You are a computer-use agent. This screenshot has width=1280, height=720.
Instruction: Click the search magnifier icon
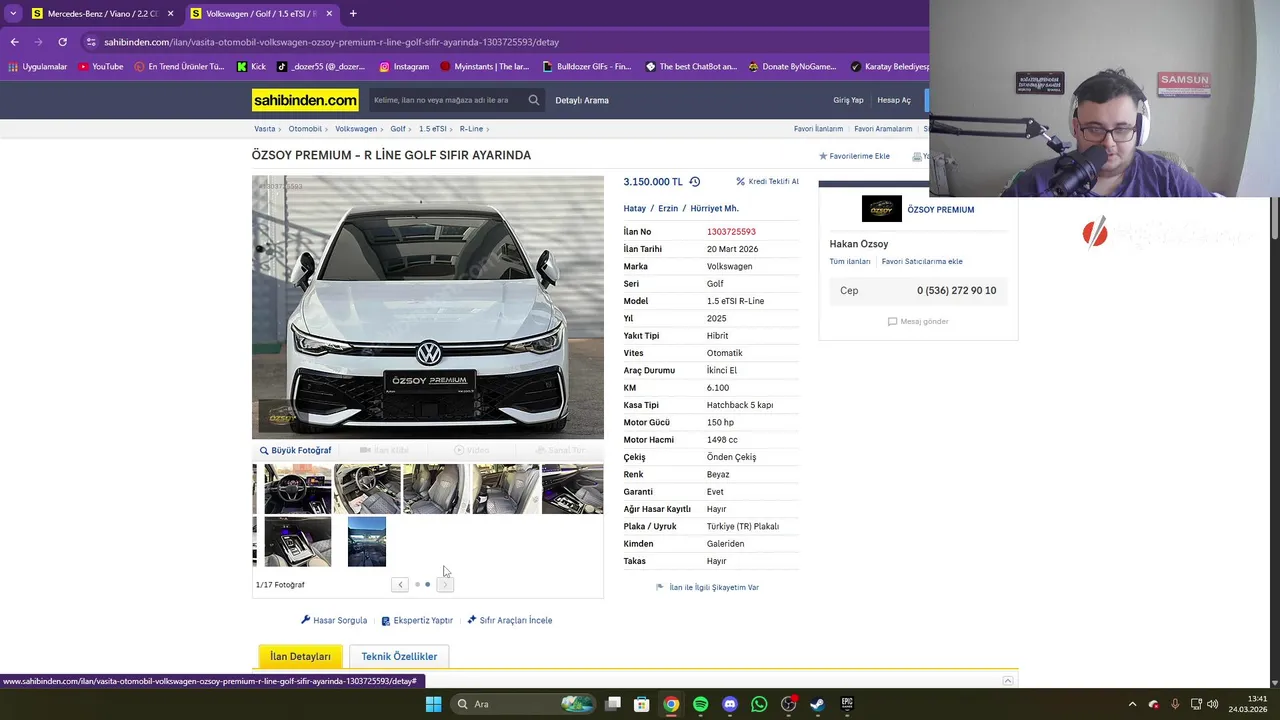click(x=534, y=100)
